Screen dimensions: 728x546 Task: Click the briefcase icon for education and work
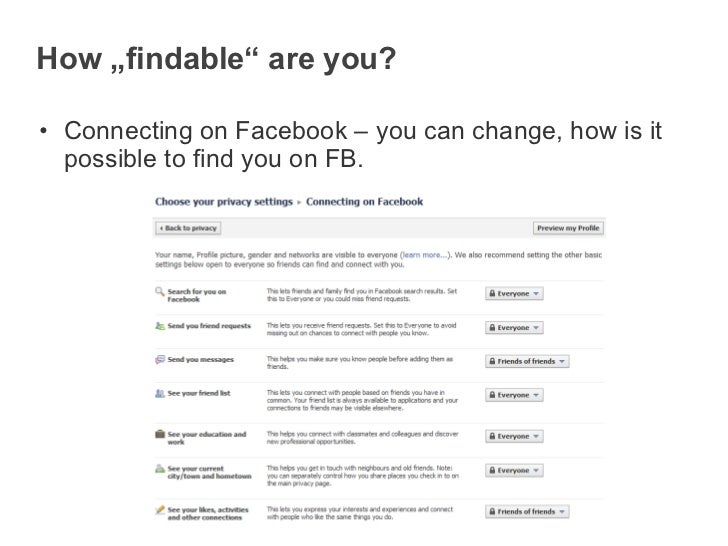[159, 436]
